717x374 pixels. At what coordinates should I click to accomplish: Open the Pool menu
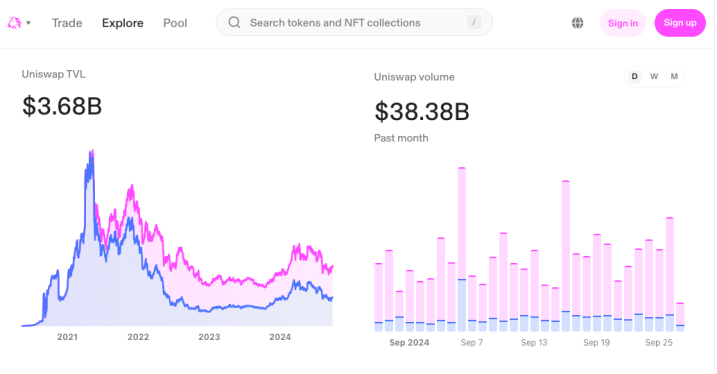point(175,23)
